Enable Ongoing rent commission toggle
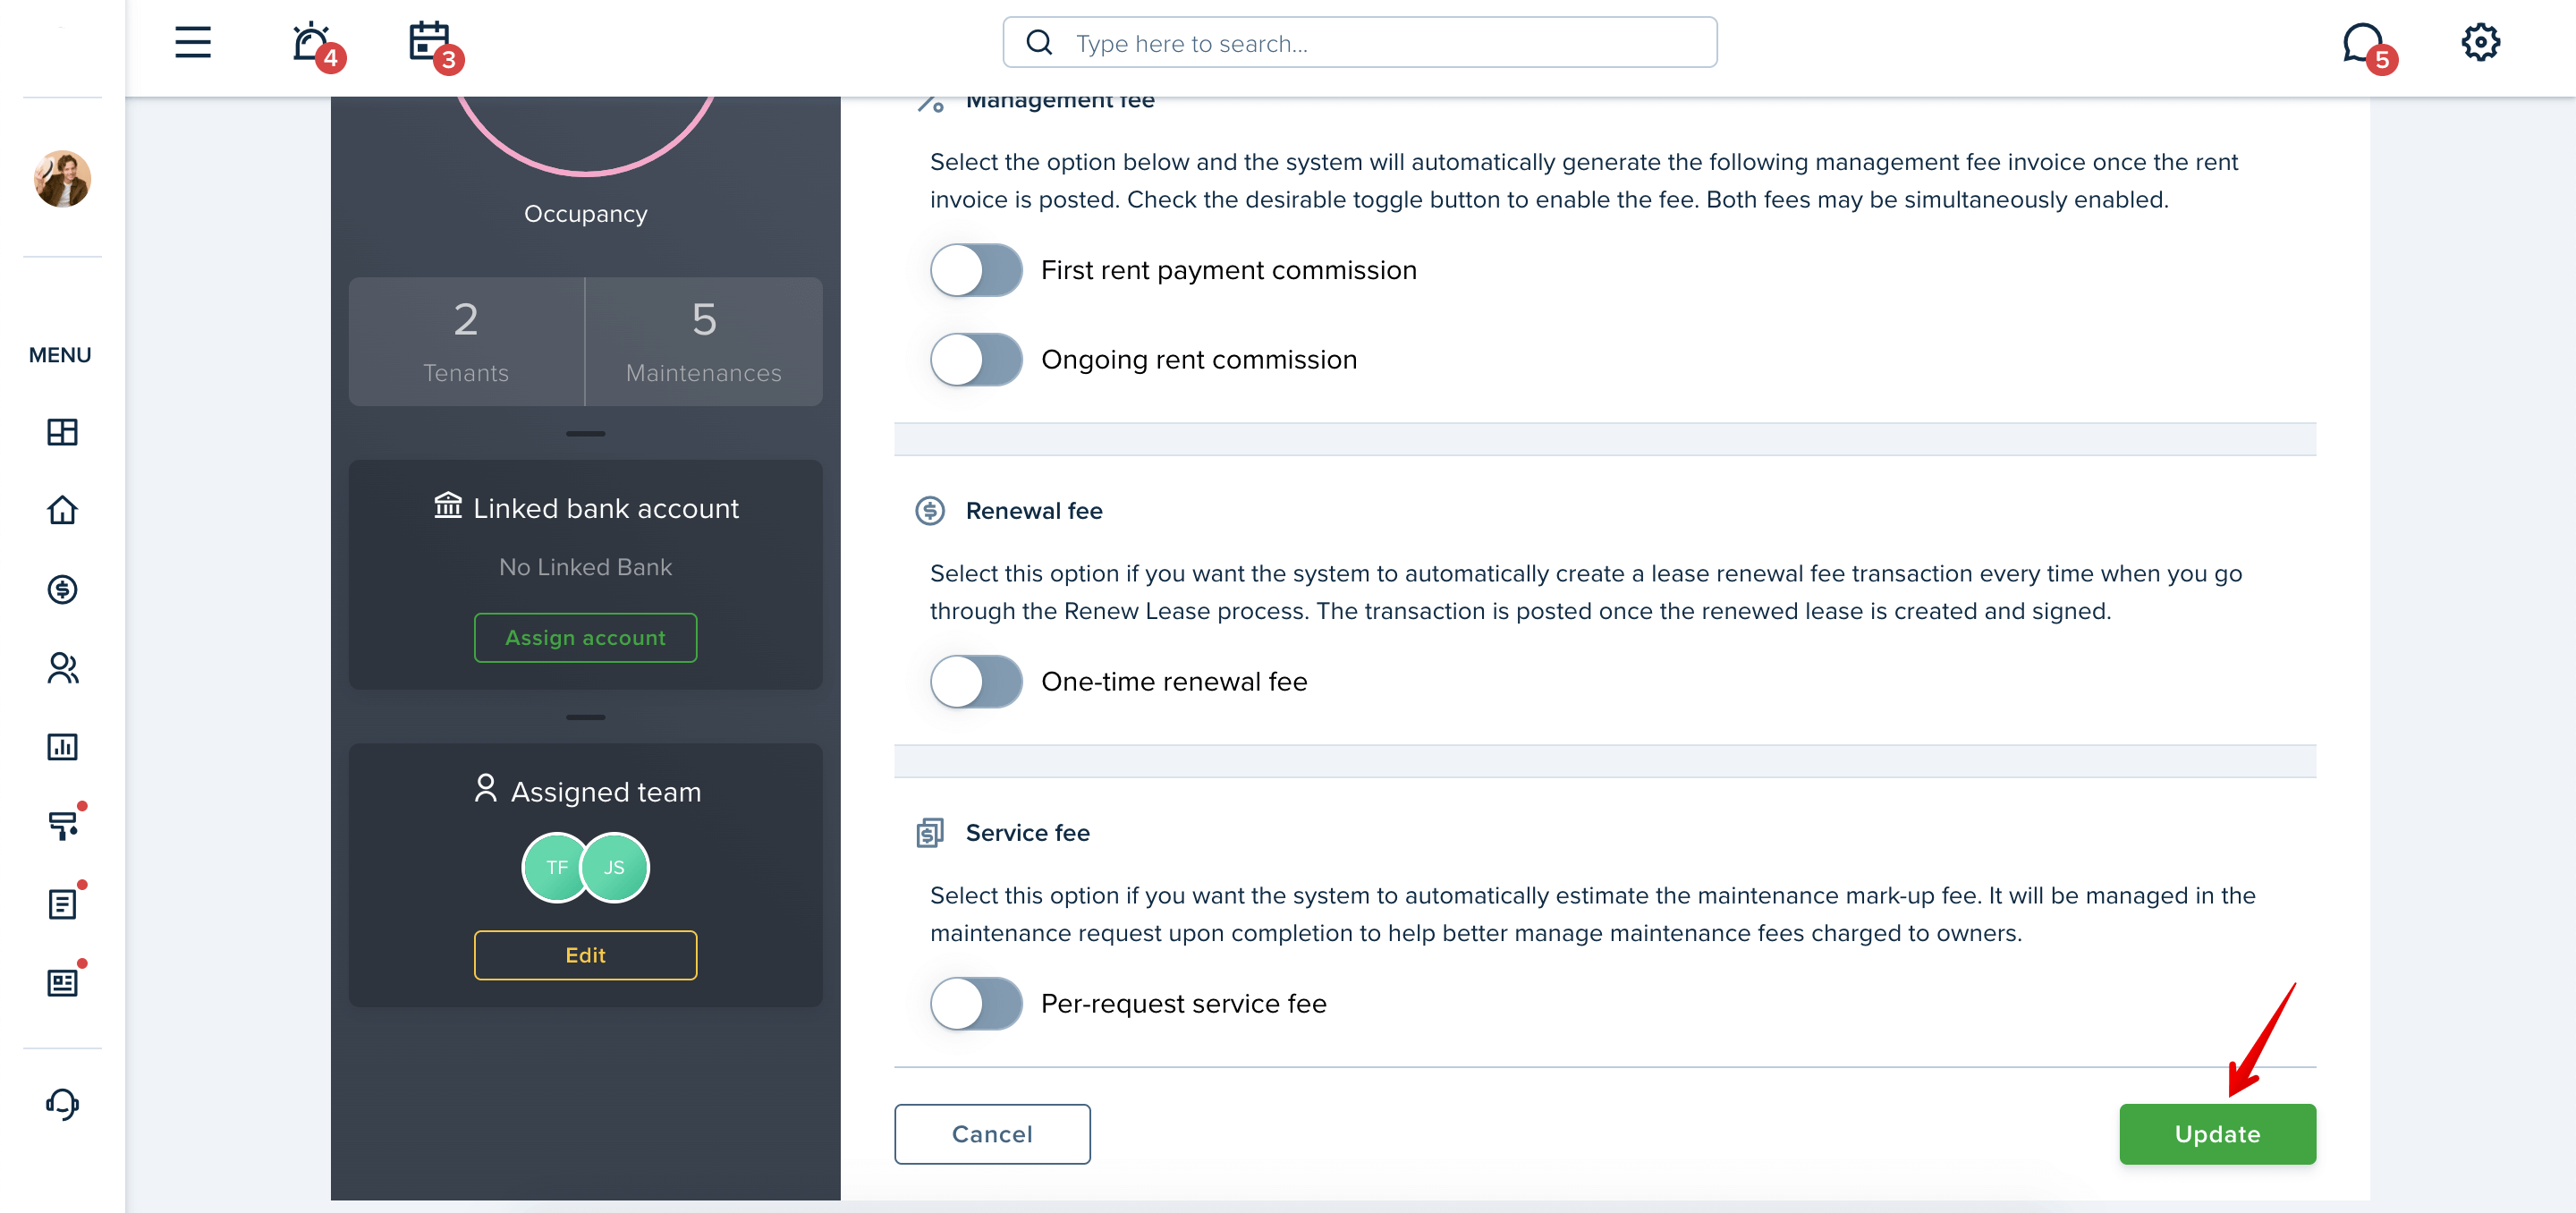 pyautogui.click(x=976, y=359)
